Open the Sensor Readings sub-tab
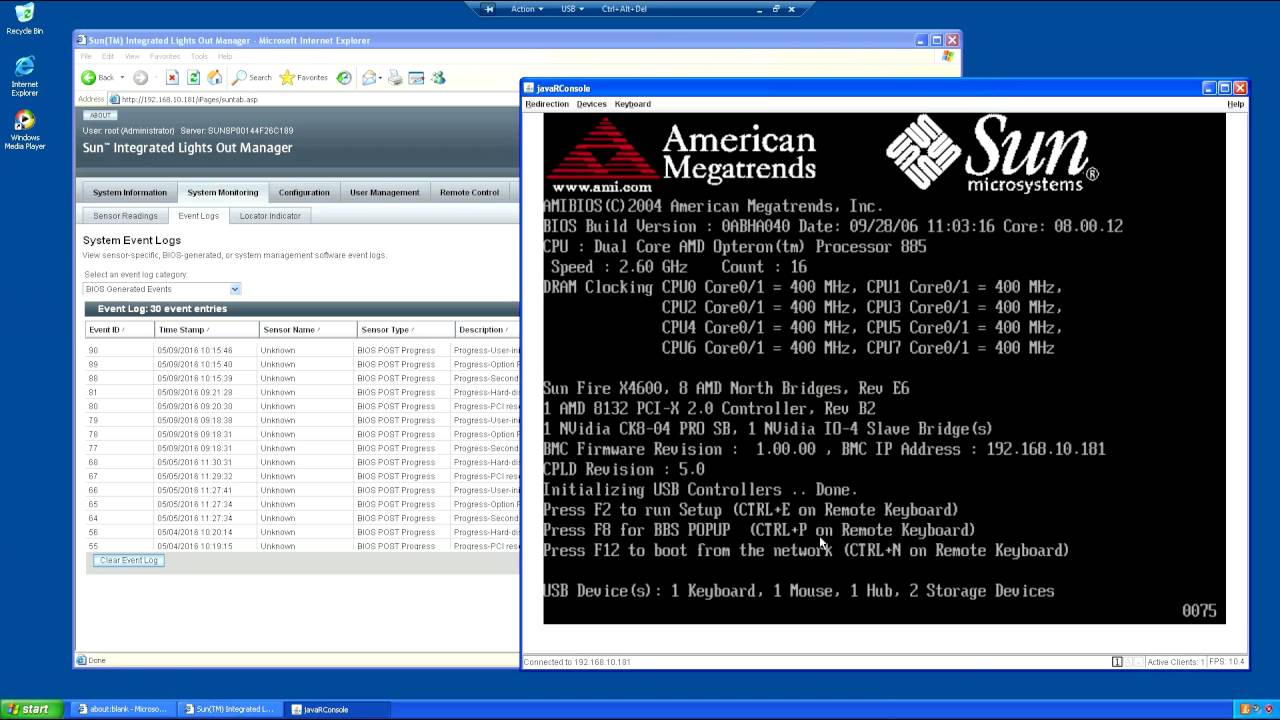 coord(125,215)
